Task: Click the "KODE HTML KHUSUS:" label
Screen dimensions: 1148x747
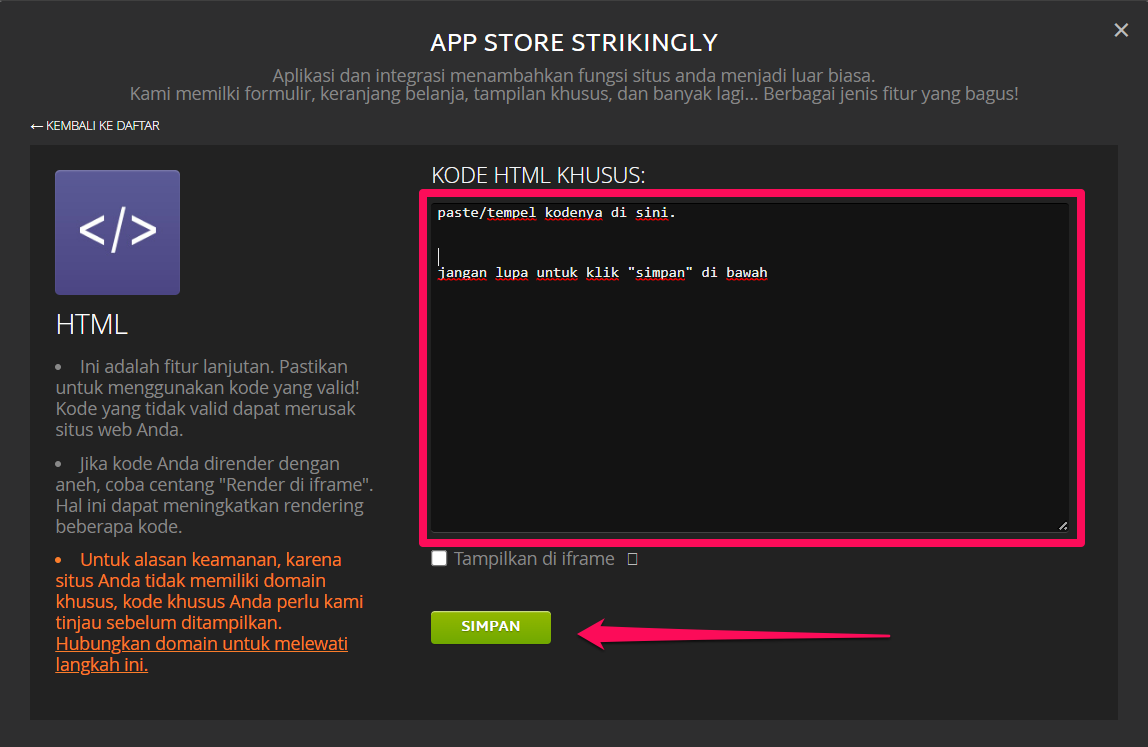Action: [538, 175]
